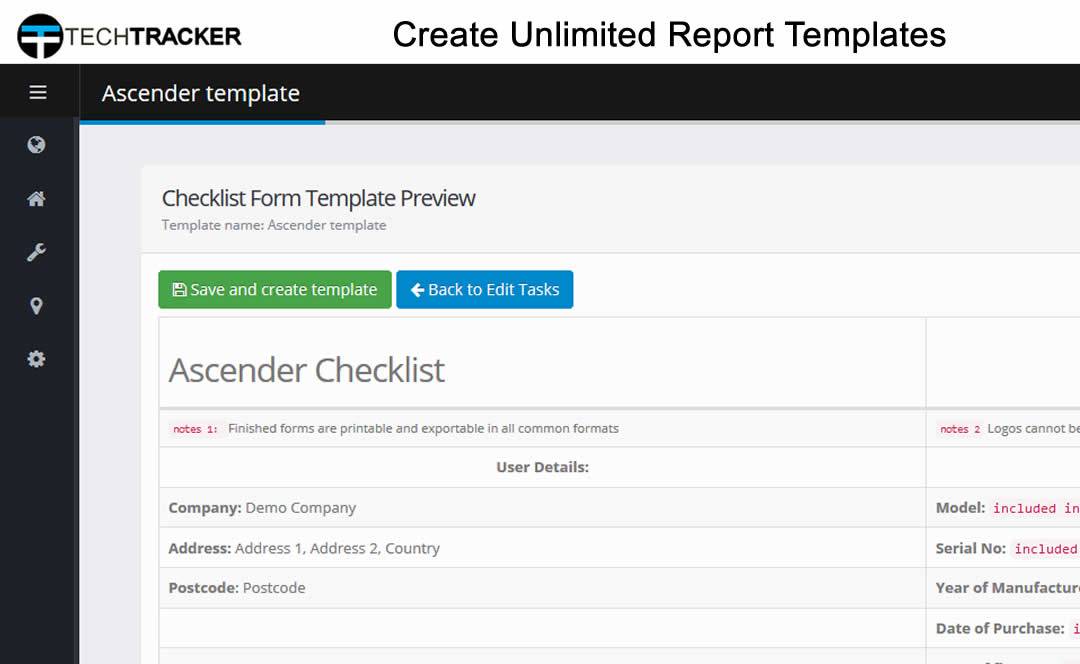Click 'Create Unlimited Report Templates' heading
Viewport: 1080px width, 664px height.
pos(669,34)
